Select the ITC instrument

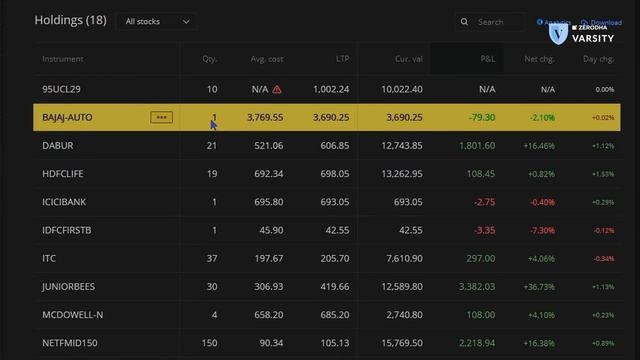click(x=49, y=258)
